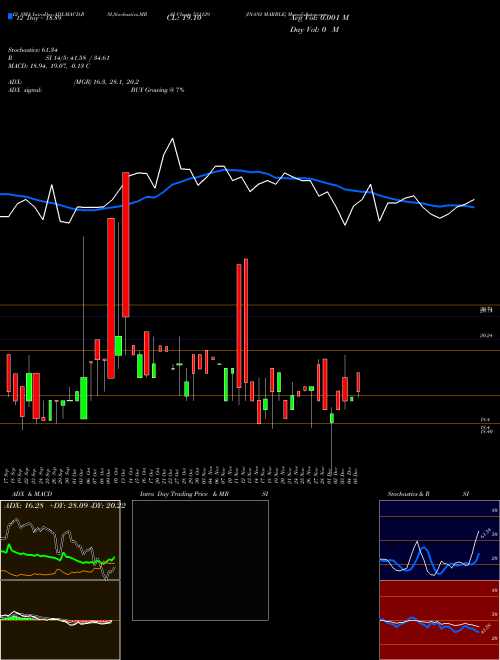The height and width of the screenshot is (660, 500).
Task: Click the 'SI 14/3: 41.58 / 34.61' readout
Action: coord(78,58)
